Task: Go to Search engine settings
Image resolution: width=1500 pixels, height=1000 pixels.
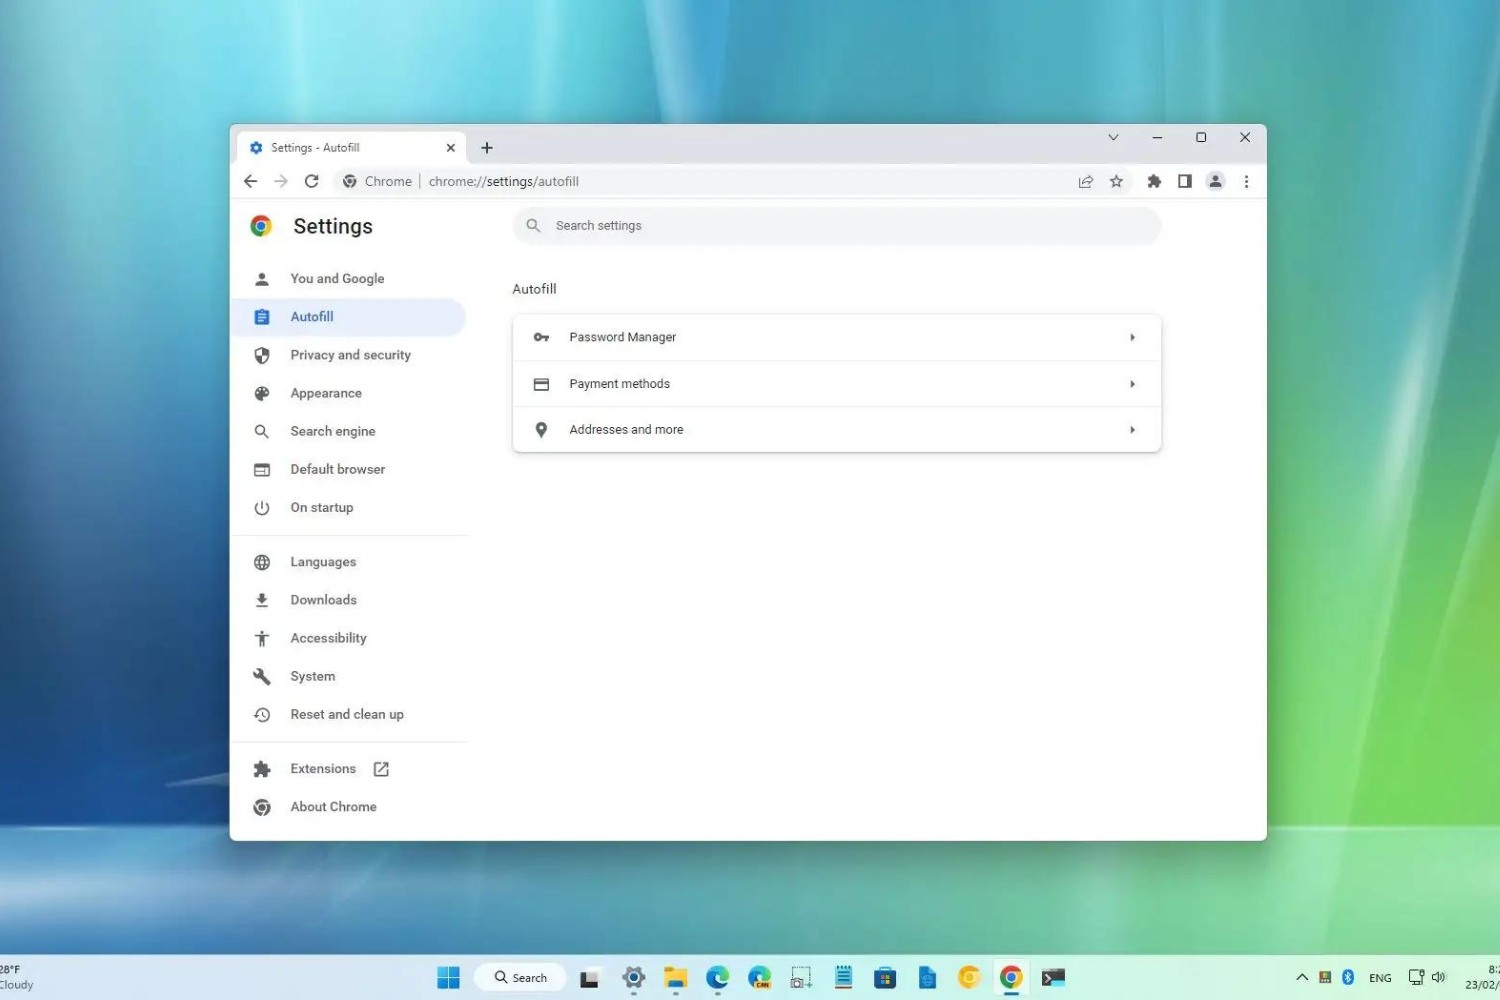Action: 332,431
